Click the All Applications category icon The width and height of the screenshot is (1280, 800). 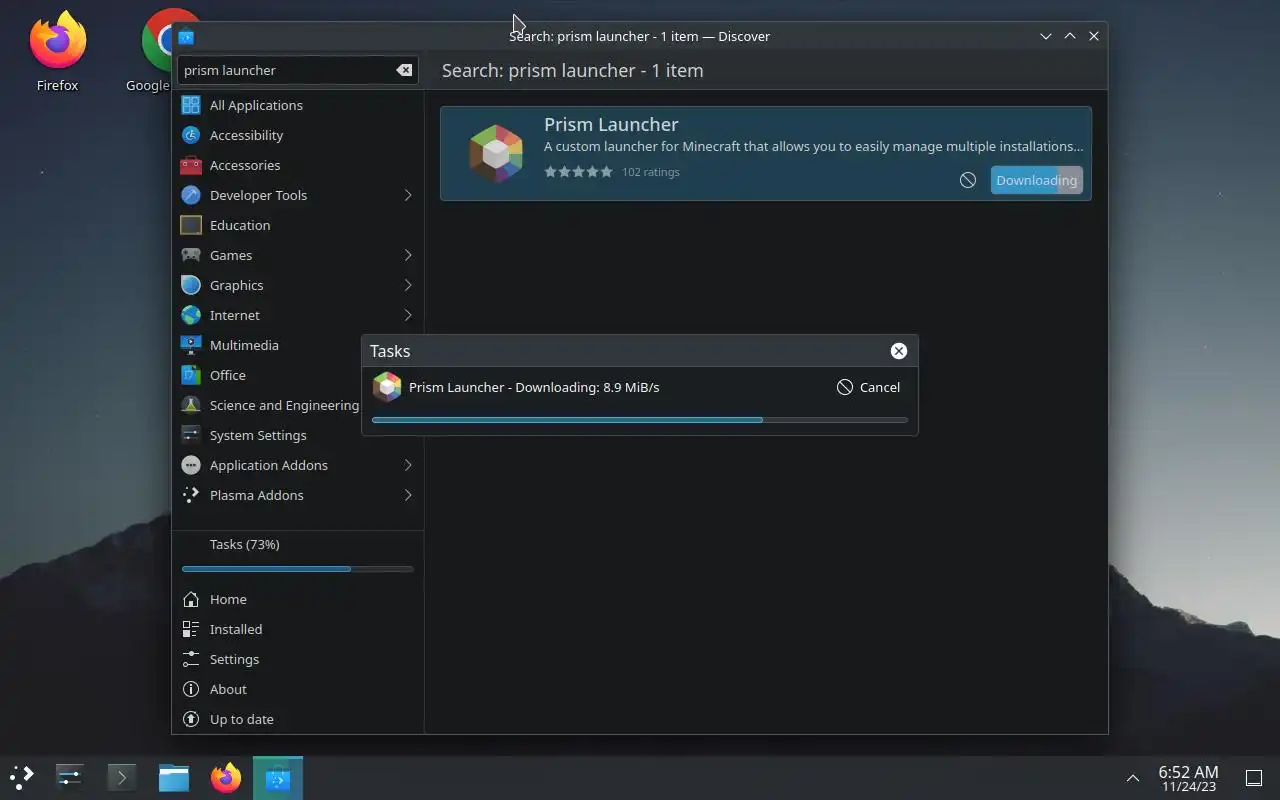(x=191, y=105)
